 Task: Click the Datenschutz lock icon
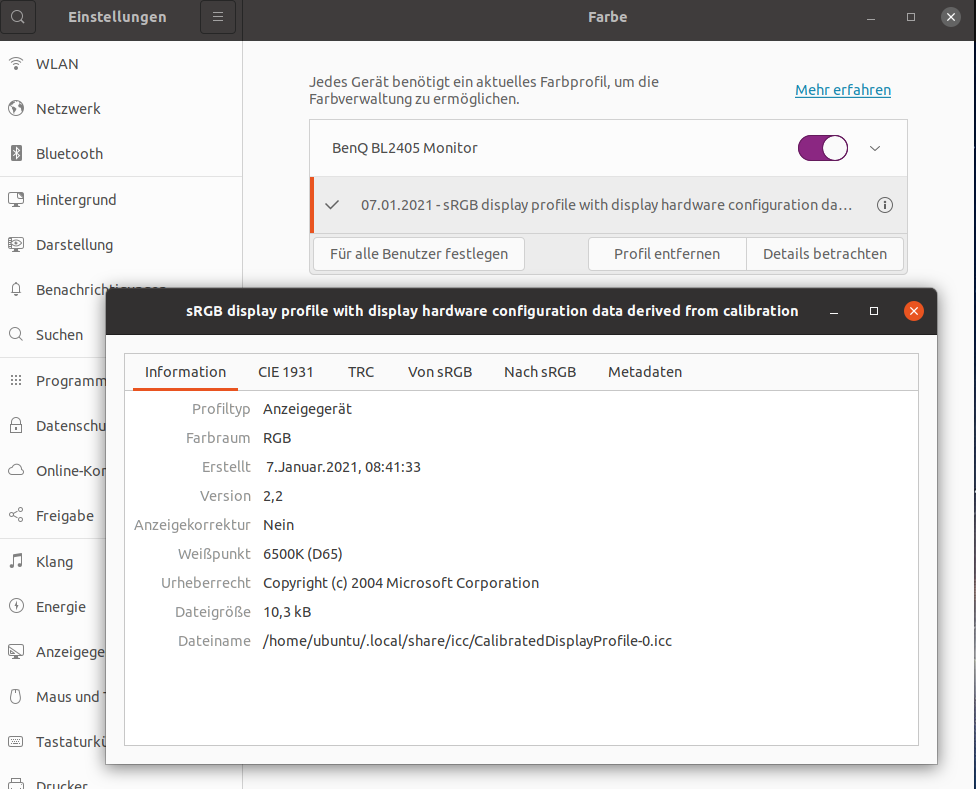(16, 426)
